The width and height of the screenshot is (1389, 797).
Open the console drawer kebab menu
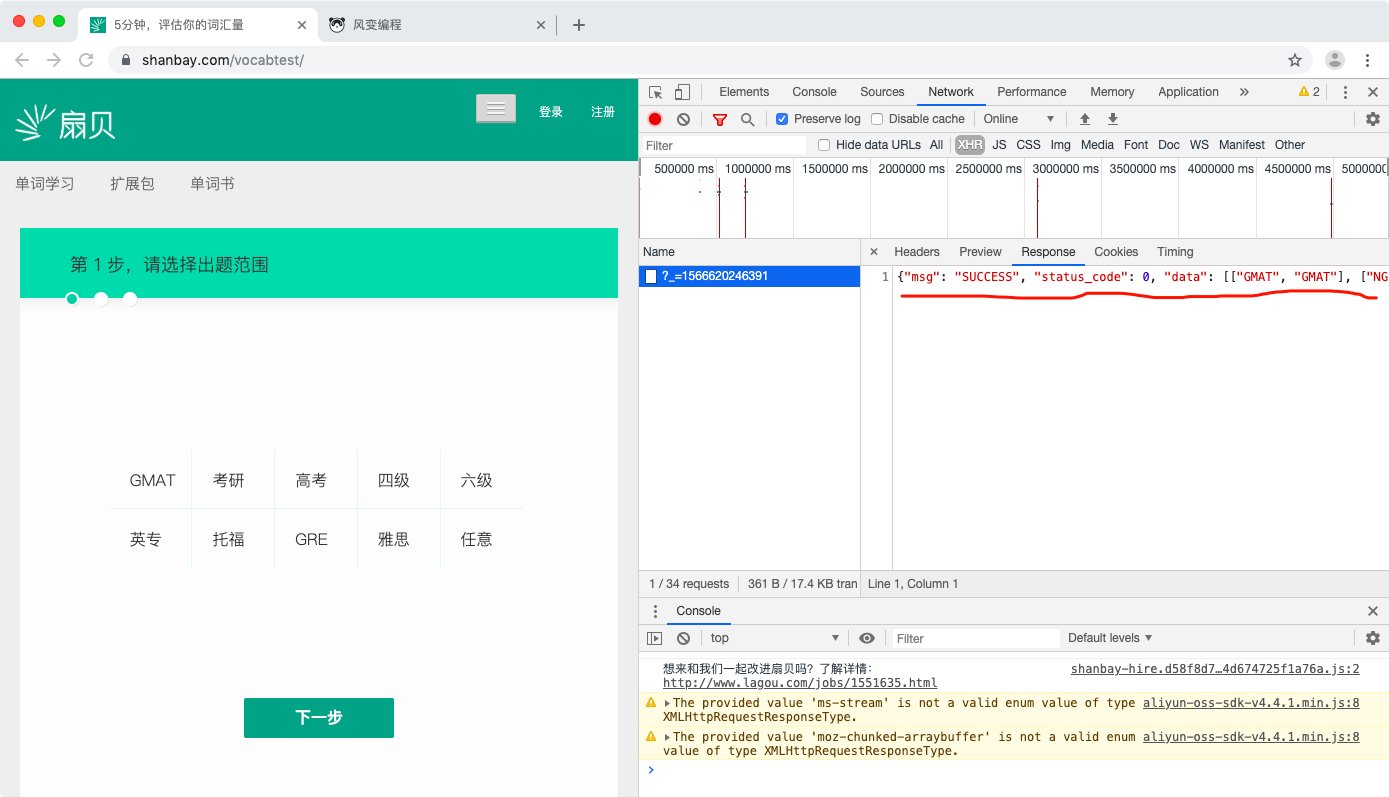(x=656, y=611)
